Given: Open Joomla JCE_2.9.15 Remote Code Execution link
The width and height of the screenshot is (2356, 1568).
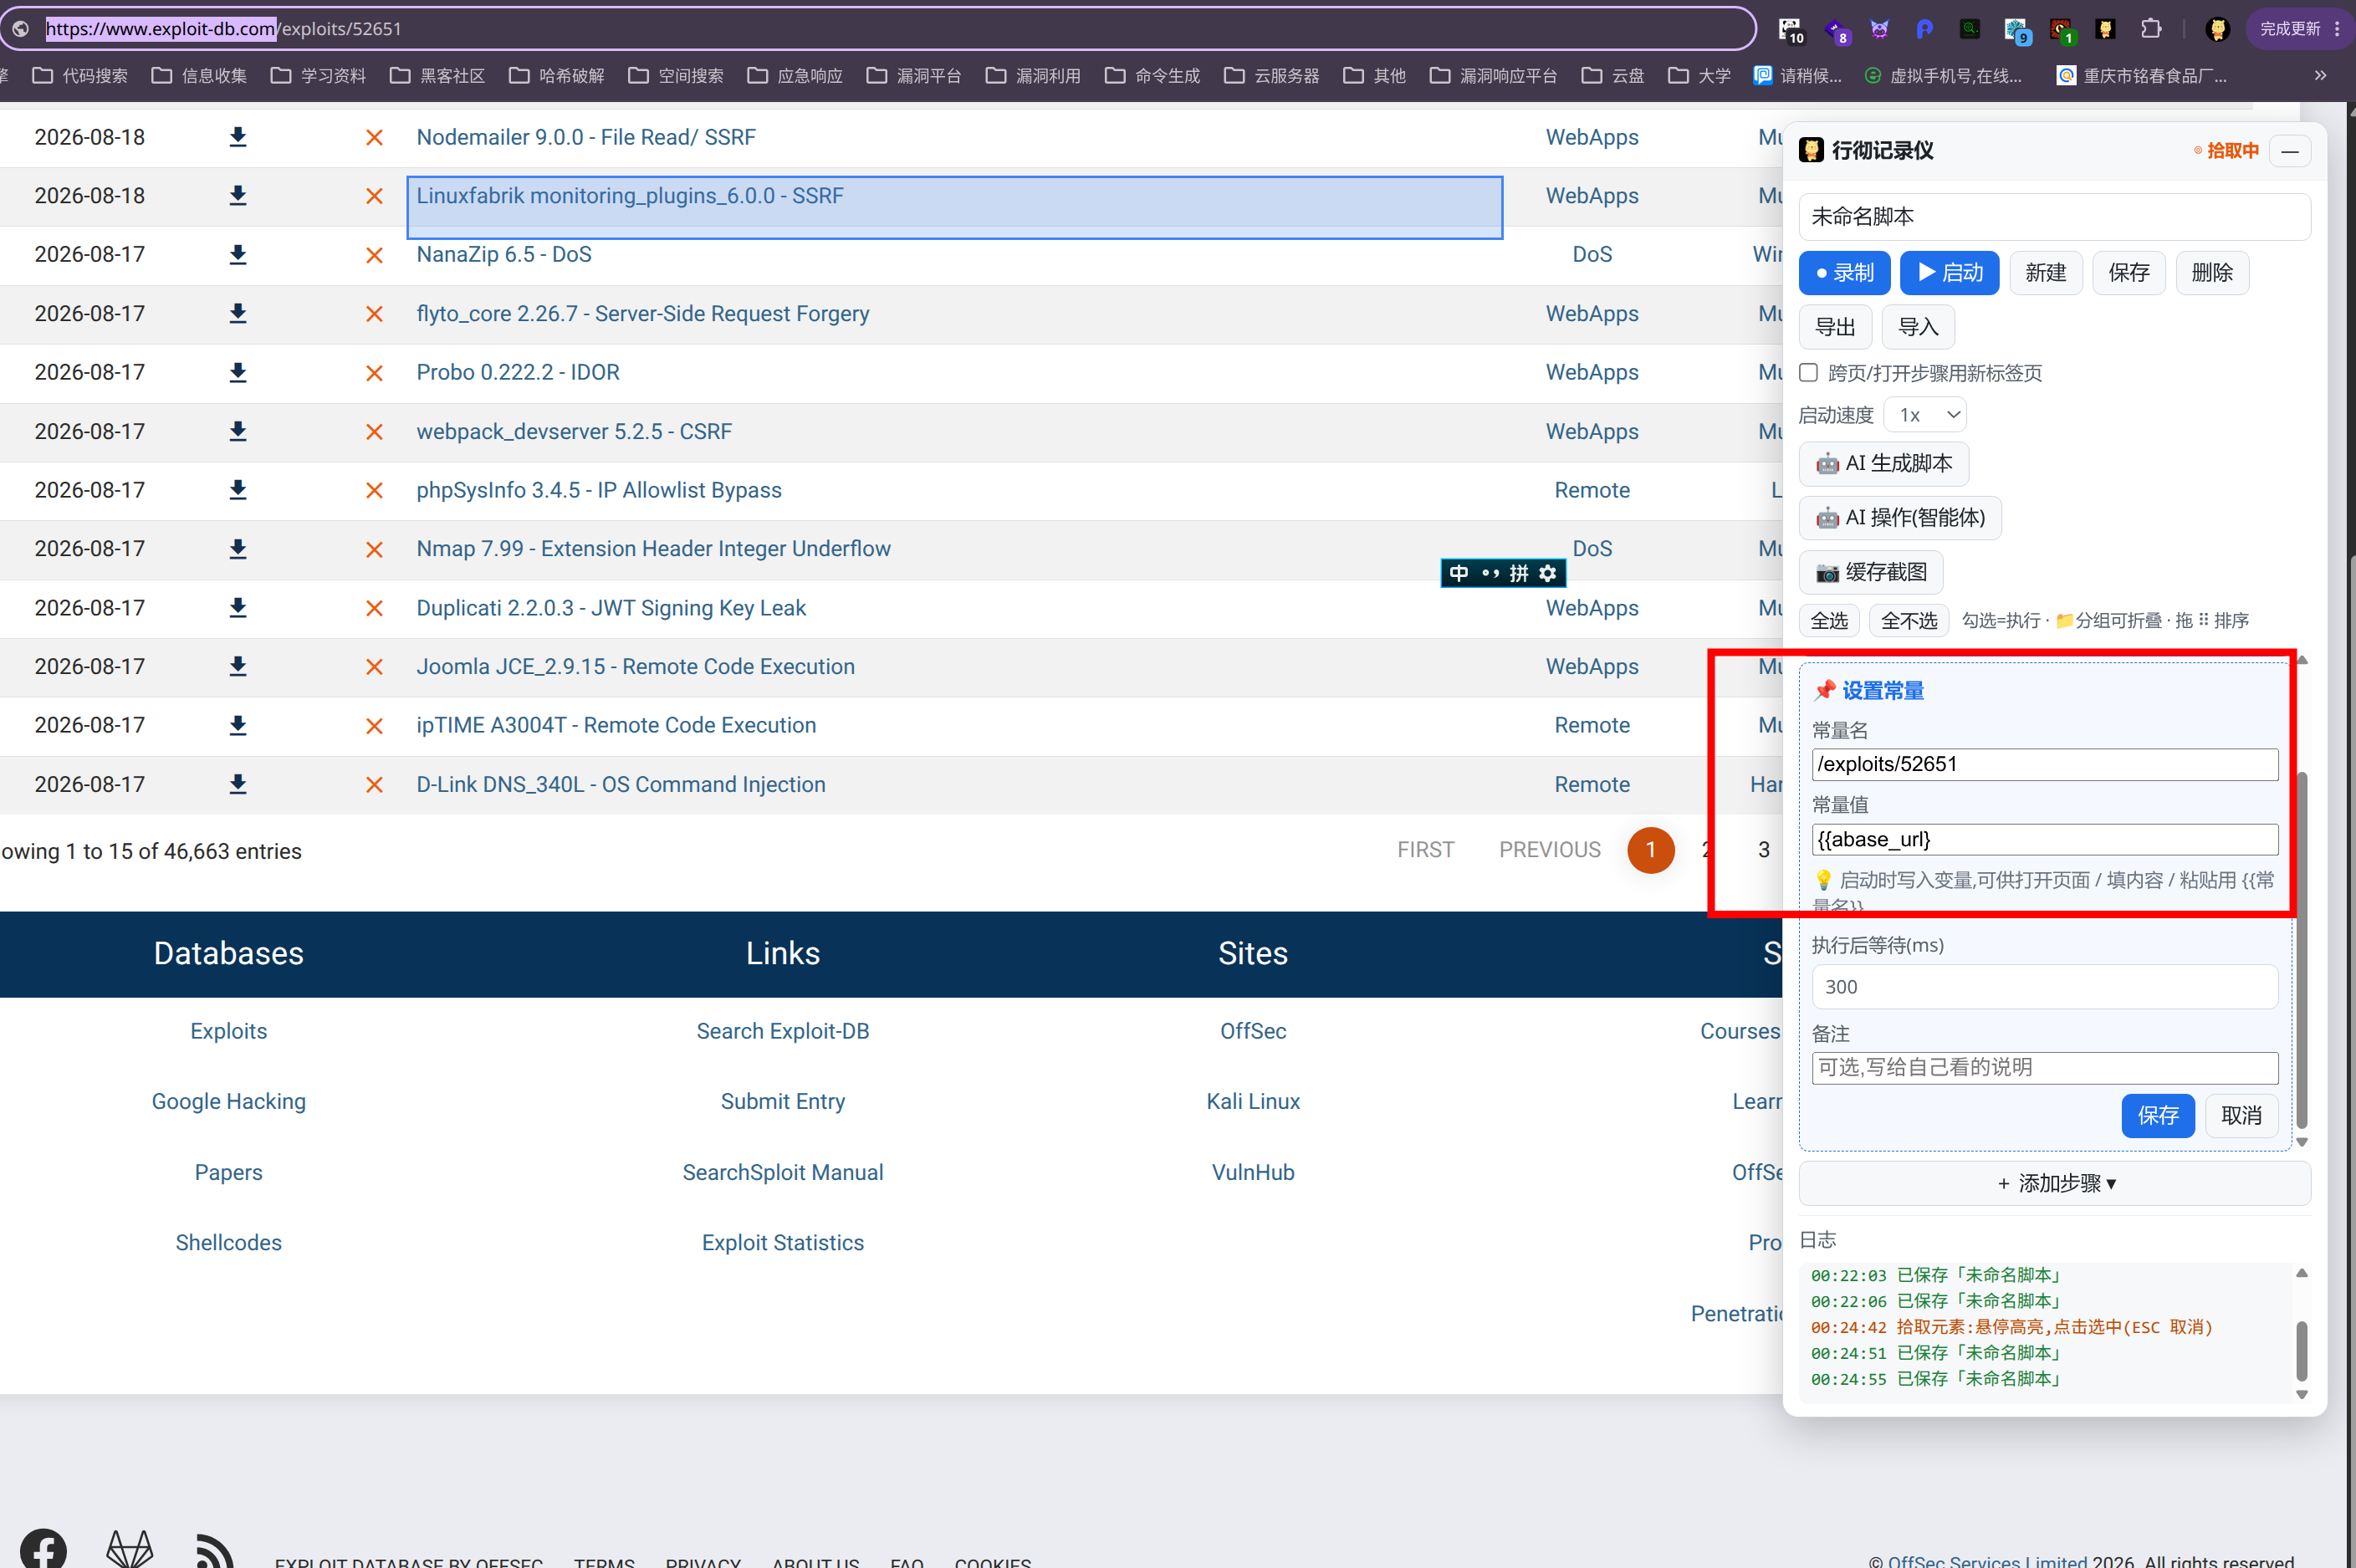Looking at the screenshot, I should [635, 667].
